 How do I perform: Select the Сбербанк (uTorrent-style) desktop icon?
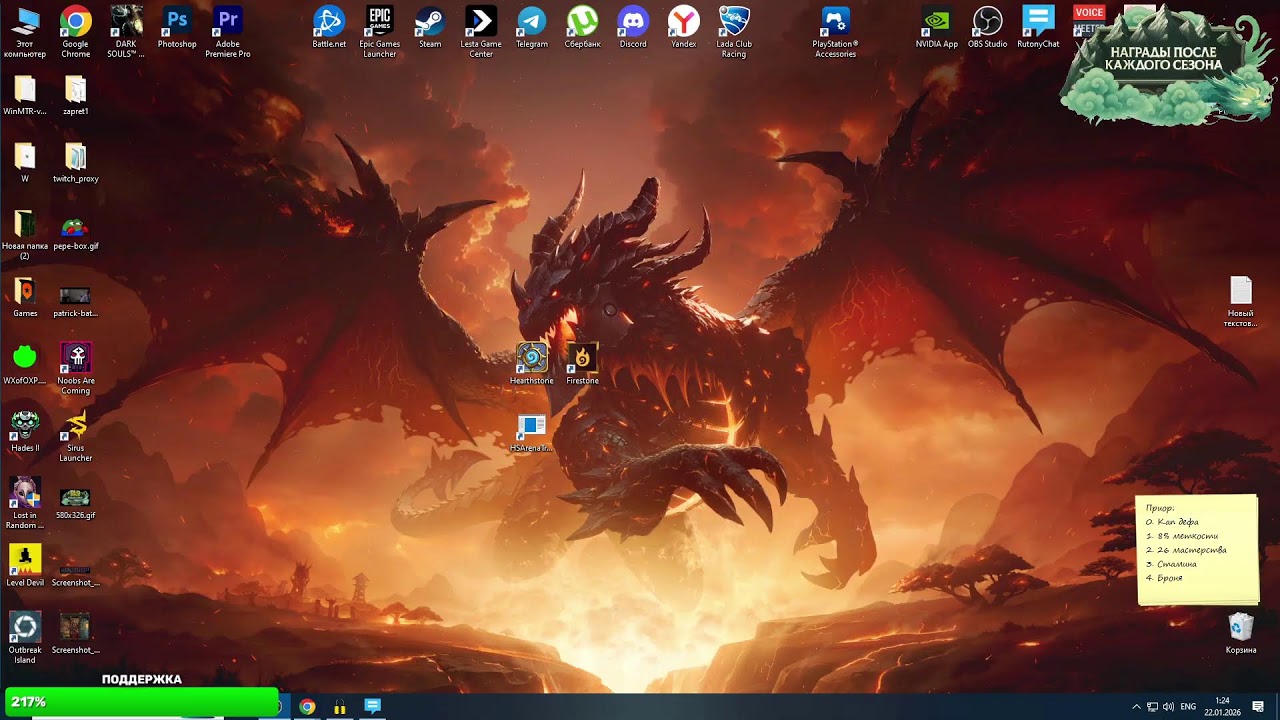[x=582, y=27]
